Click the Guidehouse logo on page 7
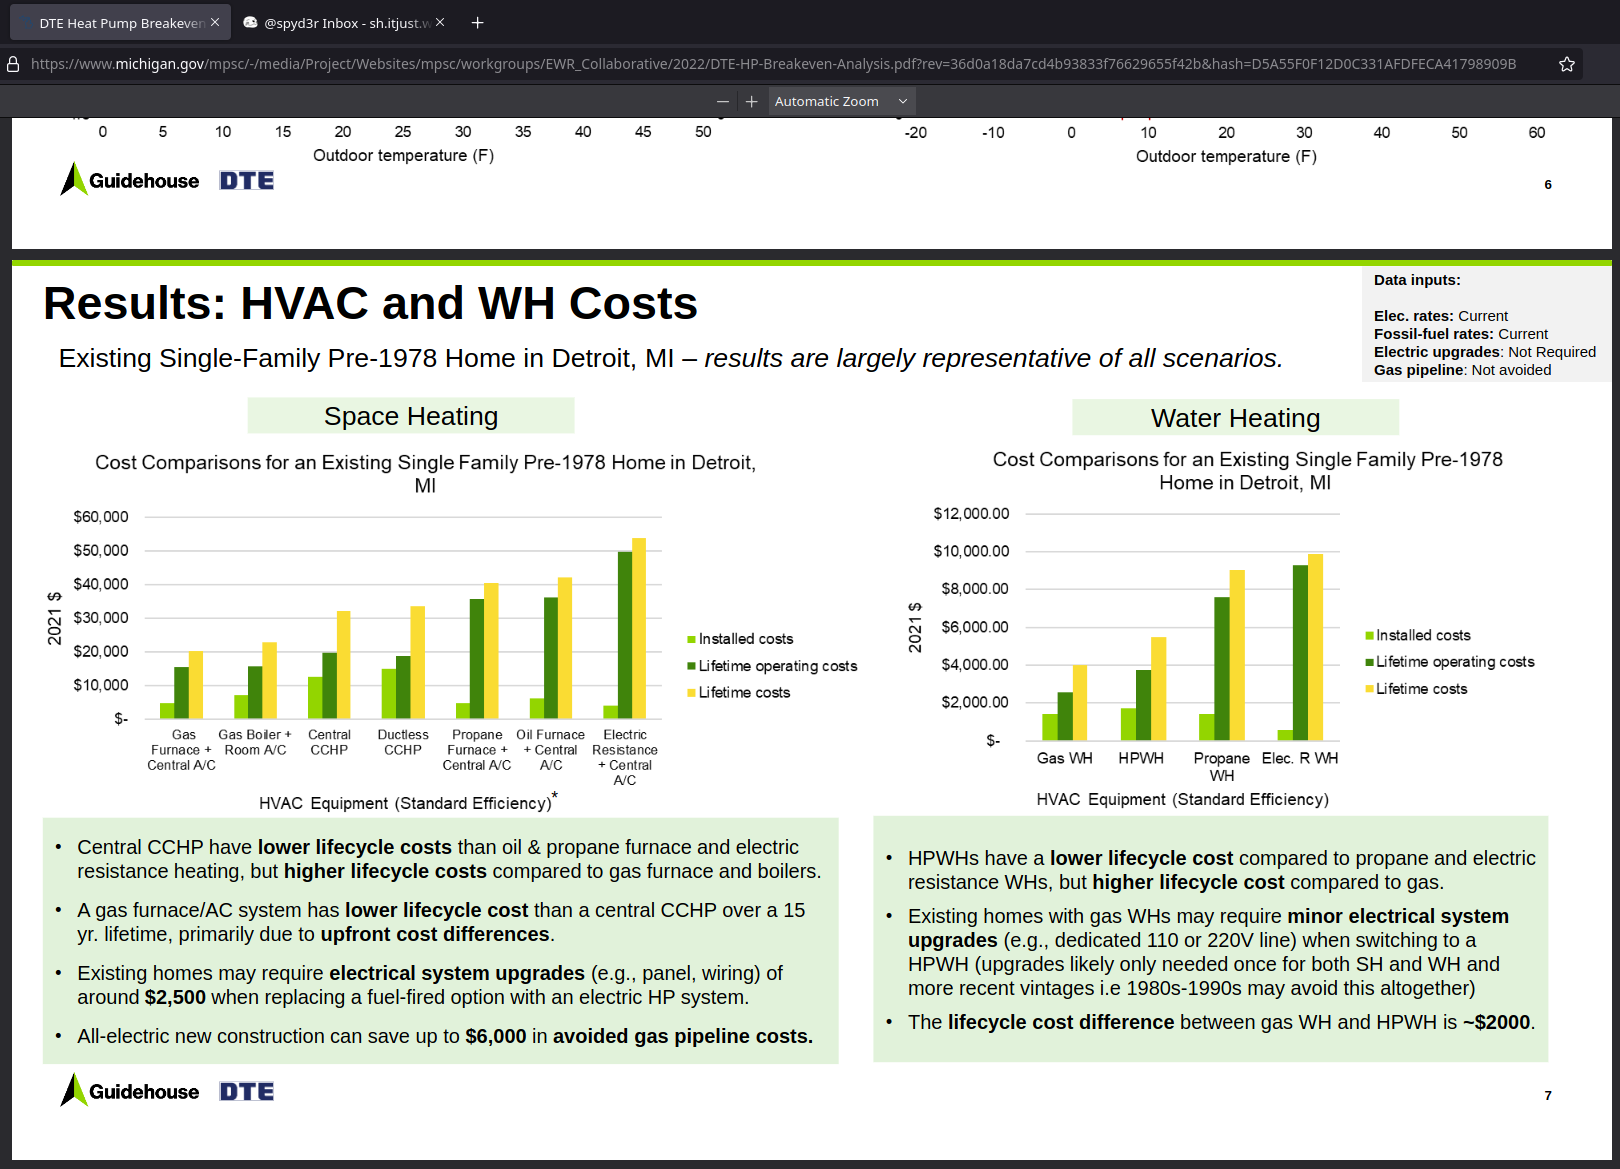Screen dimensions: 1620x1169 130,1091
